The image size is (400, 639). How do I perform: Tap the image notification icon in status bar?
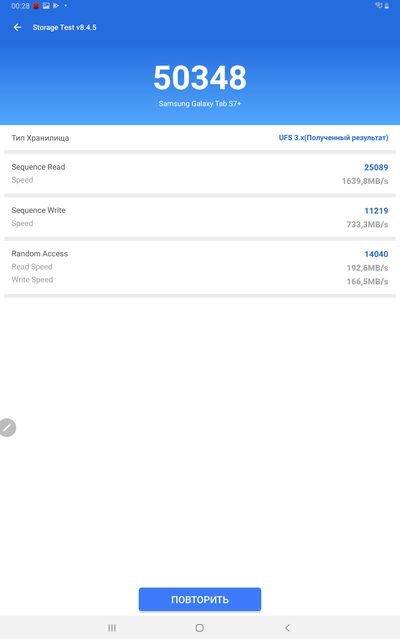[46, 6]
